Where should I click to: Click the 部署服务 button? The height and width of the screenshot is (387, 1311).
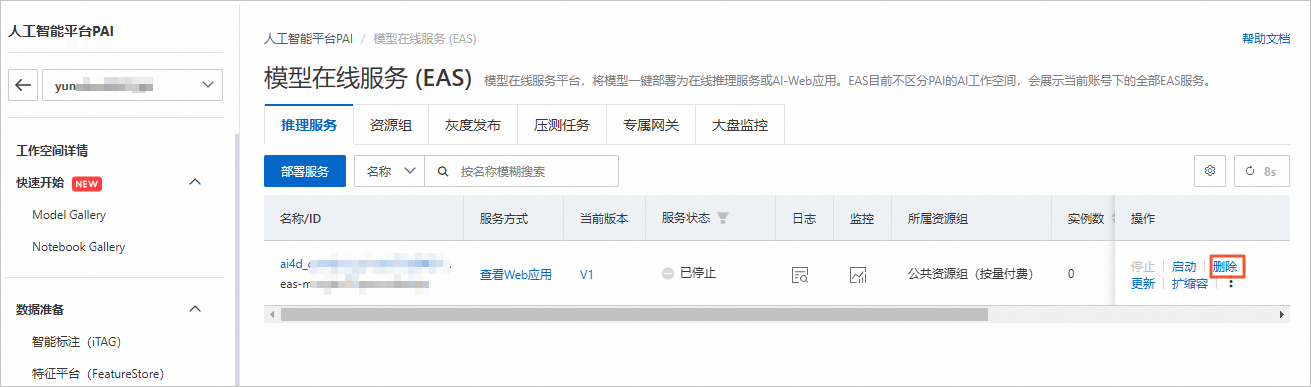304,171
